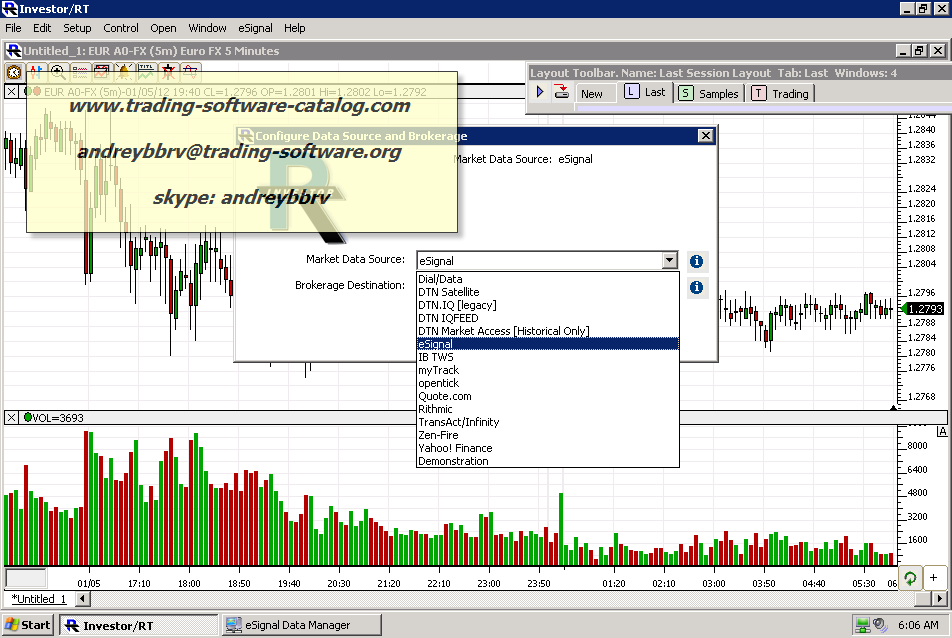Click the save layout icon with red arrow
The width and height of the screenshot is (952, 638).
point(561,92)
